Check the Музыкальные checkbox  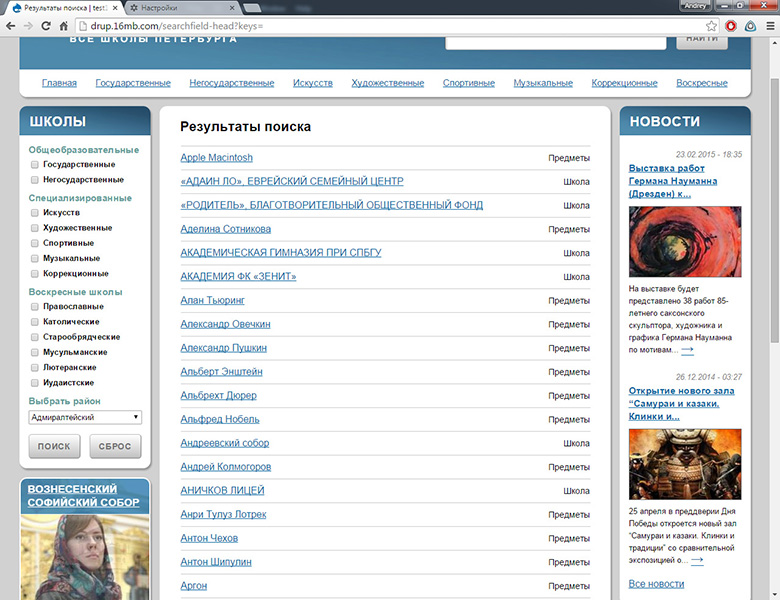(34, 259)
